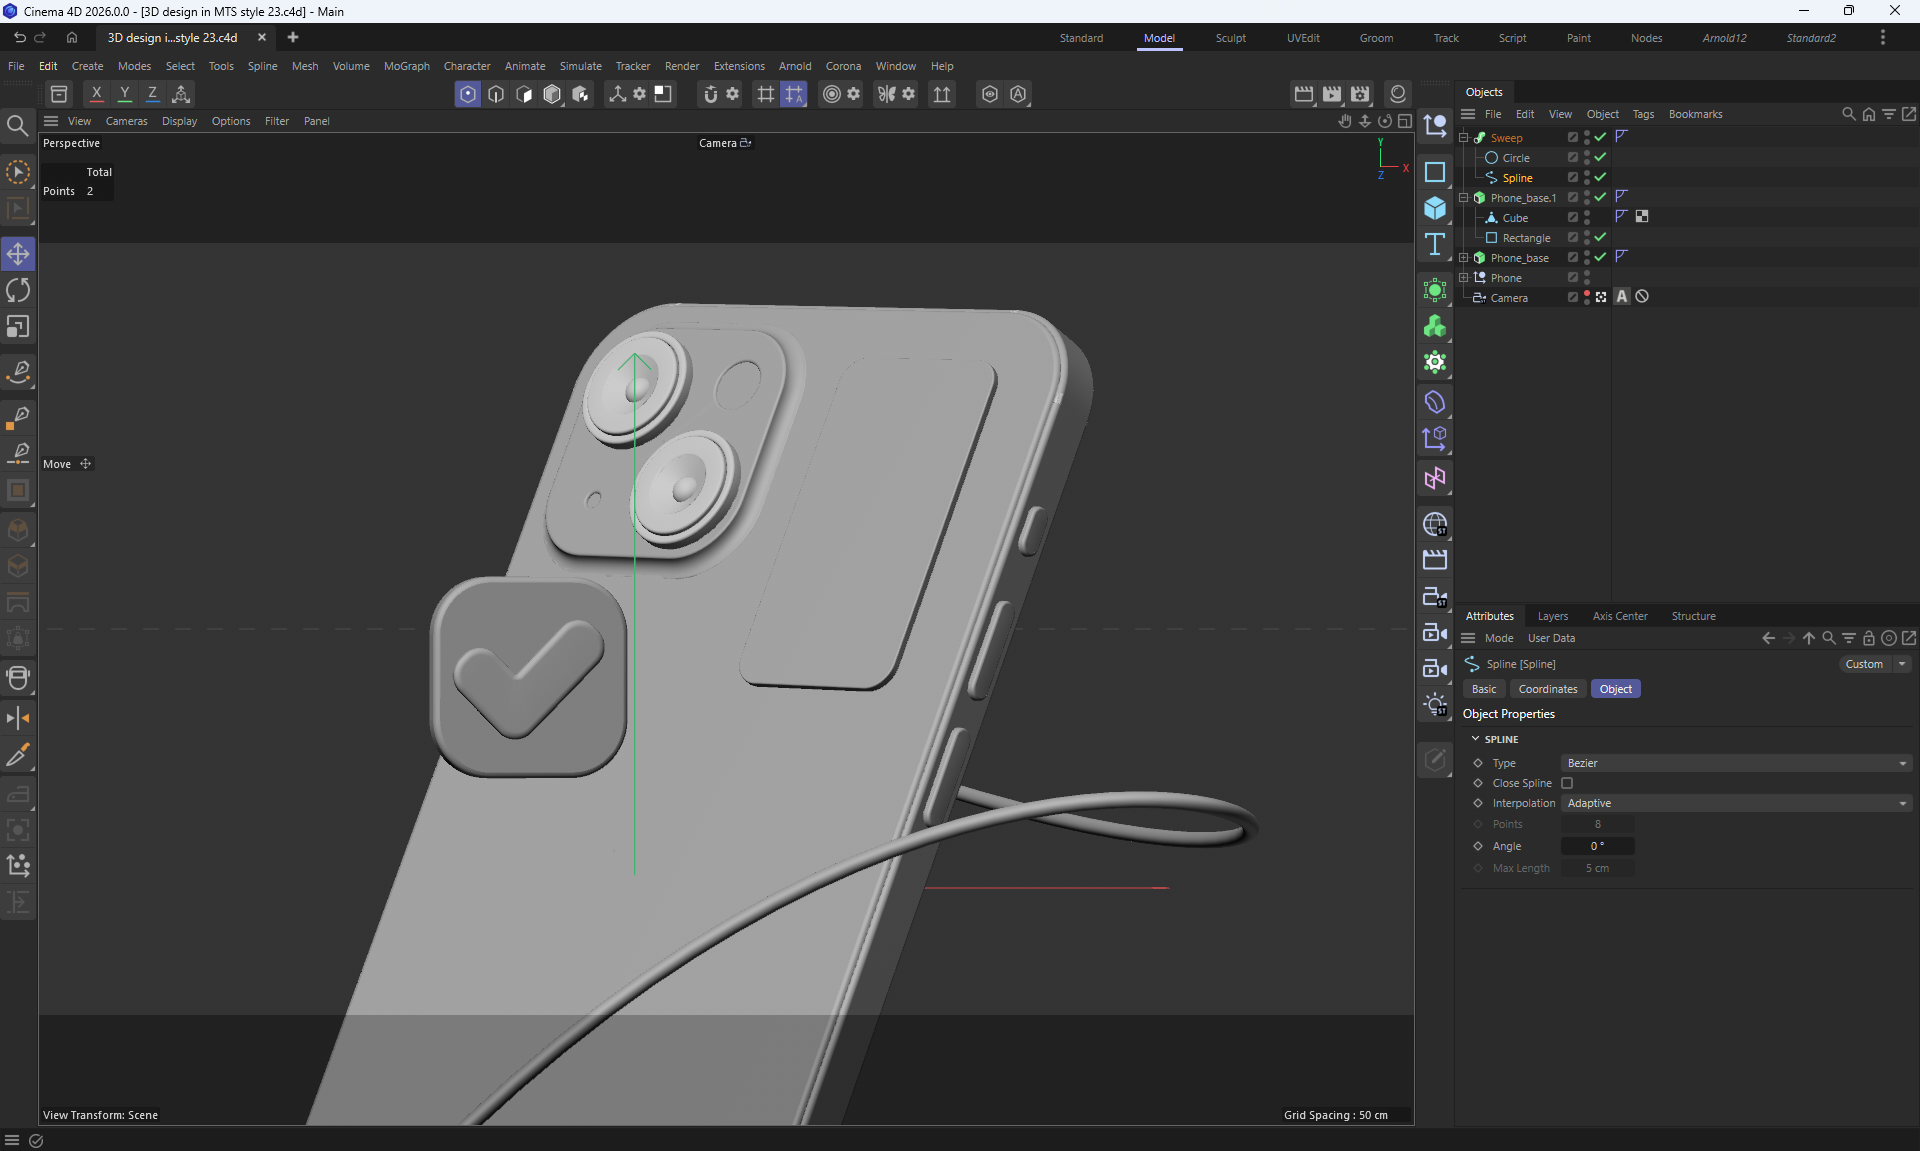Click the Cube primitive icon
Image resolution: width=1920 pixels, height=1151 pixels.
pyautogui.click(x=1435, y=208)
